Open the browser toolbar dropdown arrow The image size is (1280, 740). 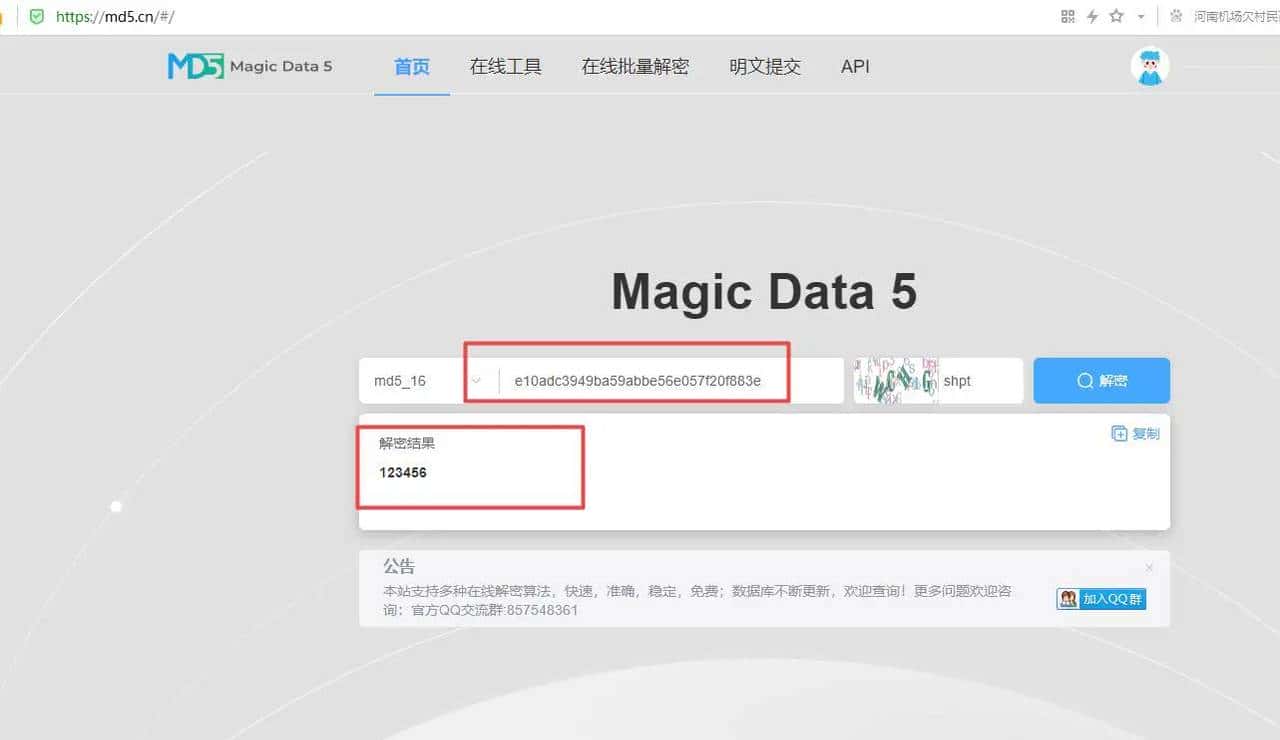pyautogui.click(x=1141, y=17)
